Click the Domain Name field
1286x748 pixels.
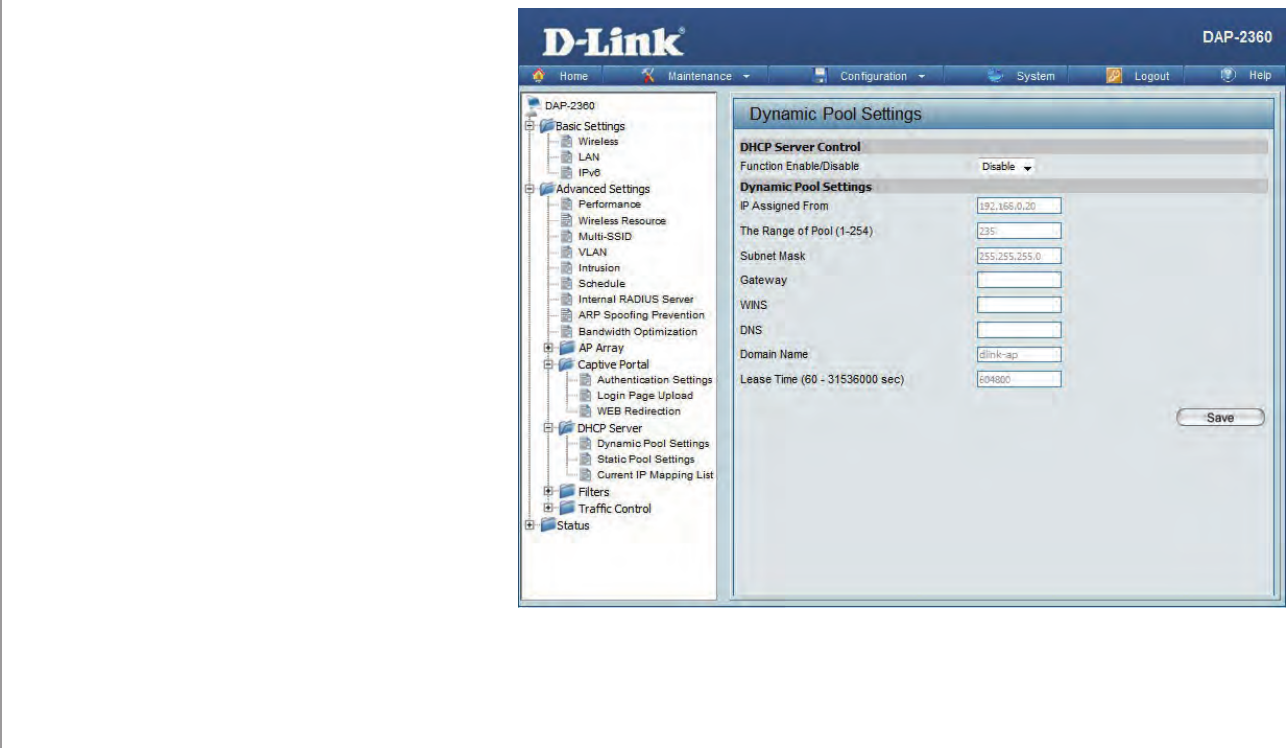(x=1018, y=354)
